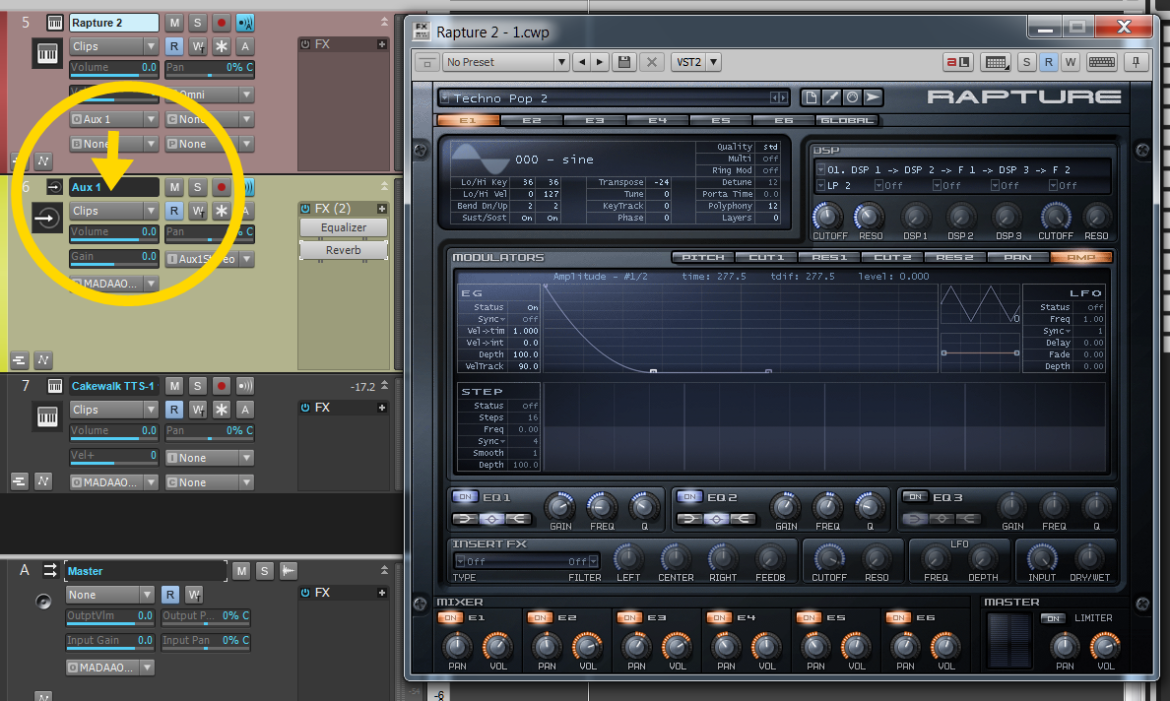Open the Equalizer effect on the Aux 1 track

(343, 228)
